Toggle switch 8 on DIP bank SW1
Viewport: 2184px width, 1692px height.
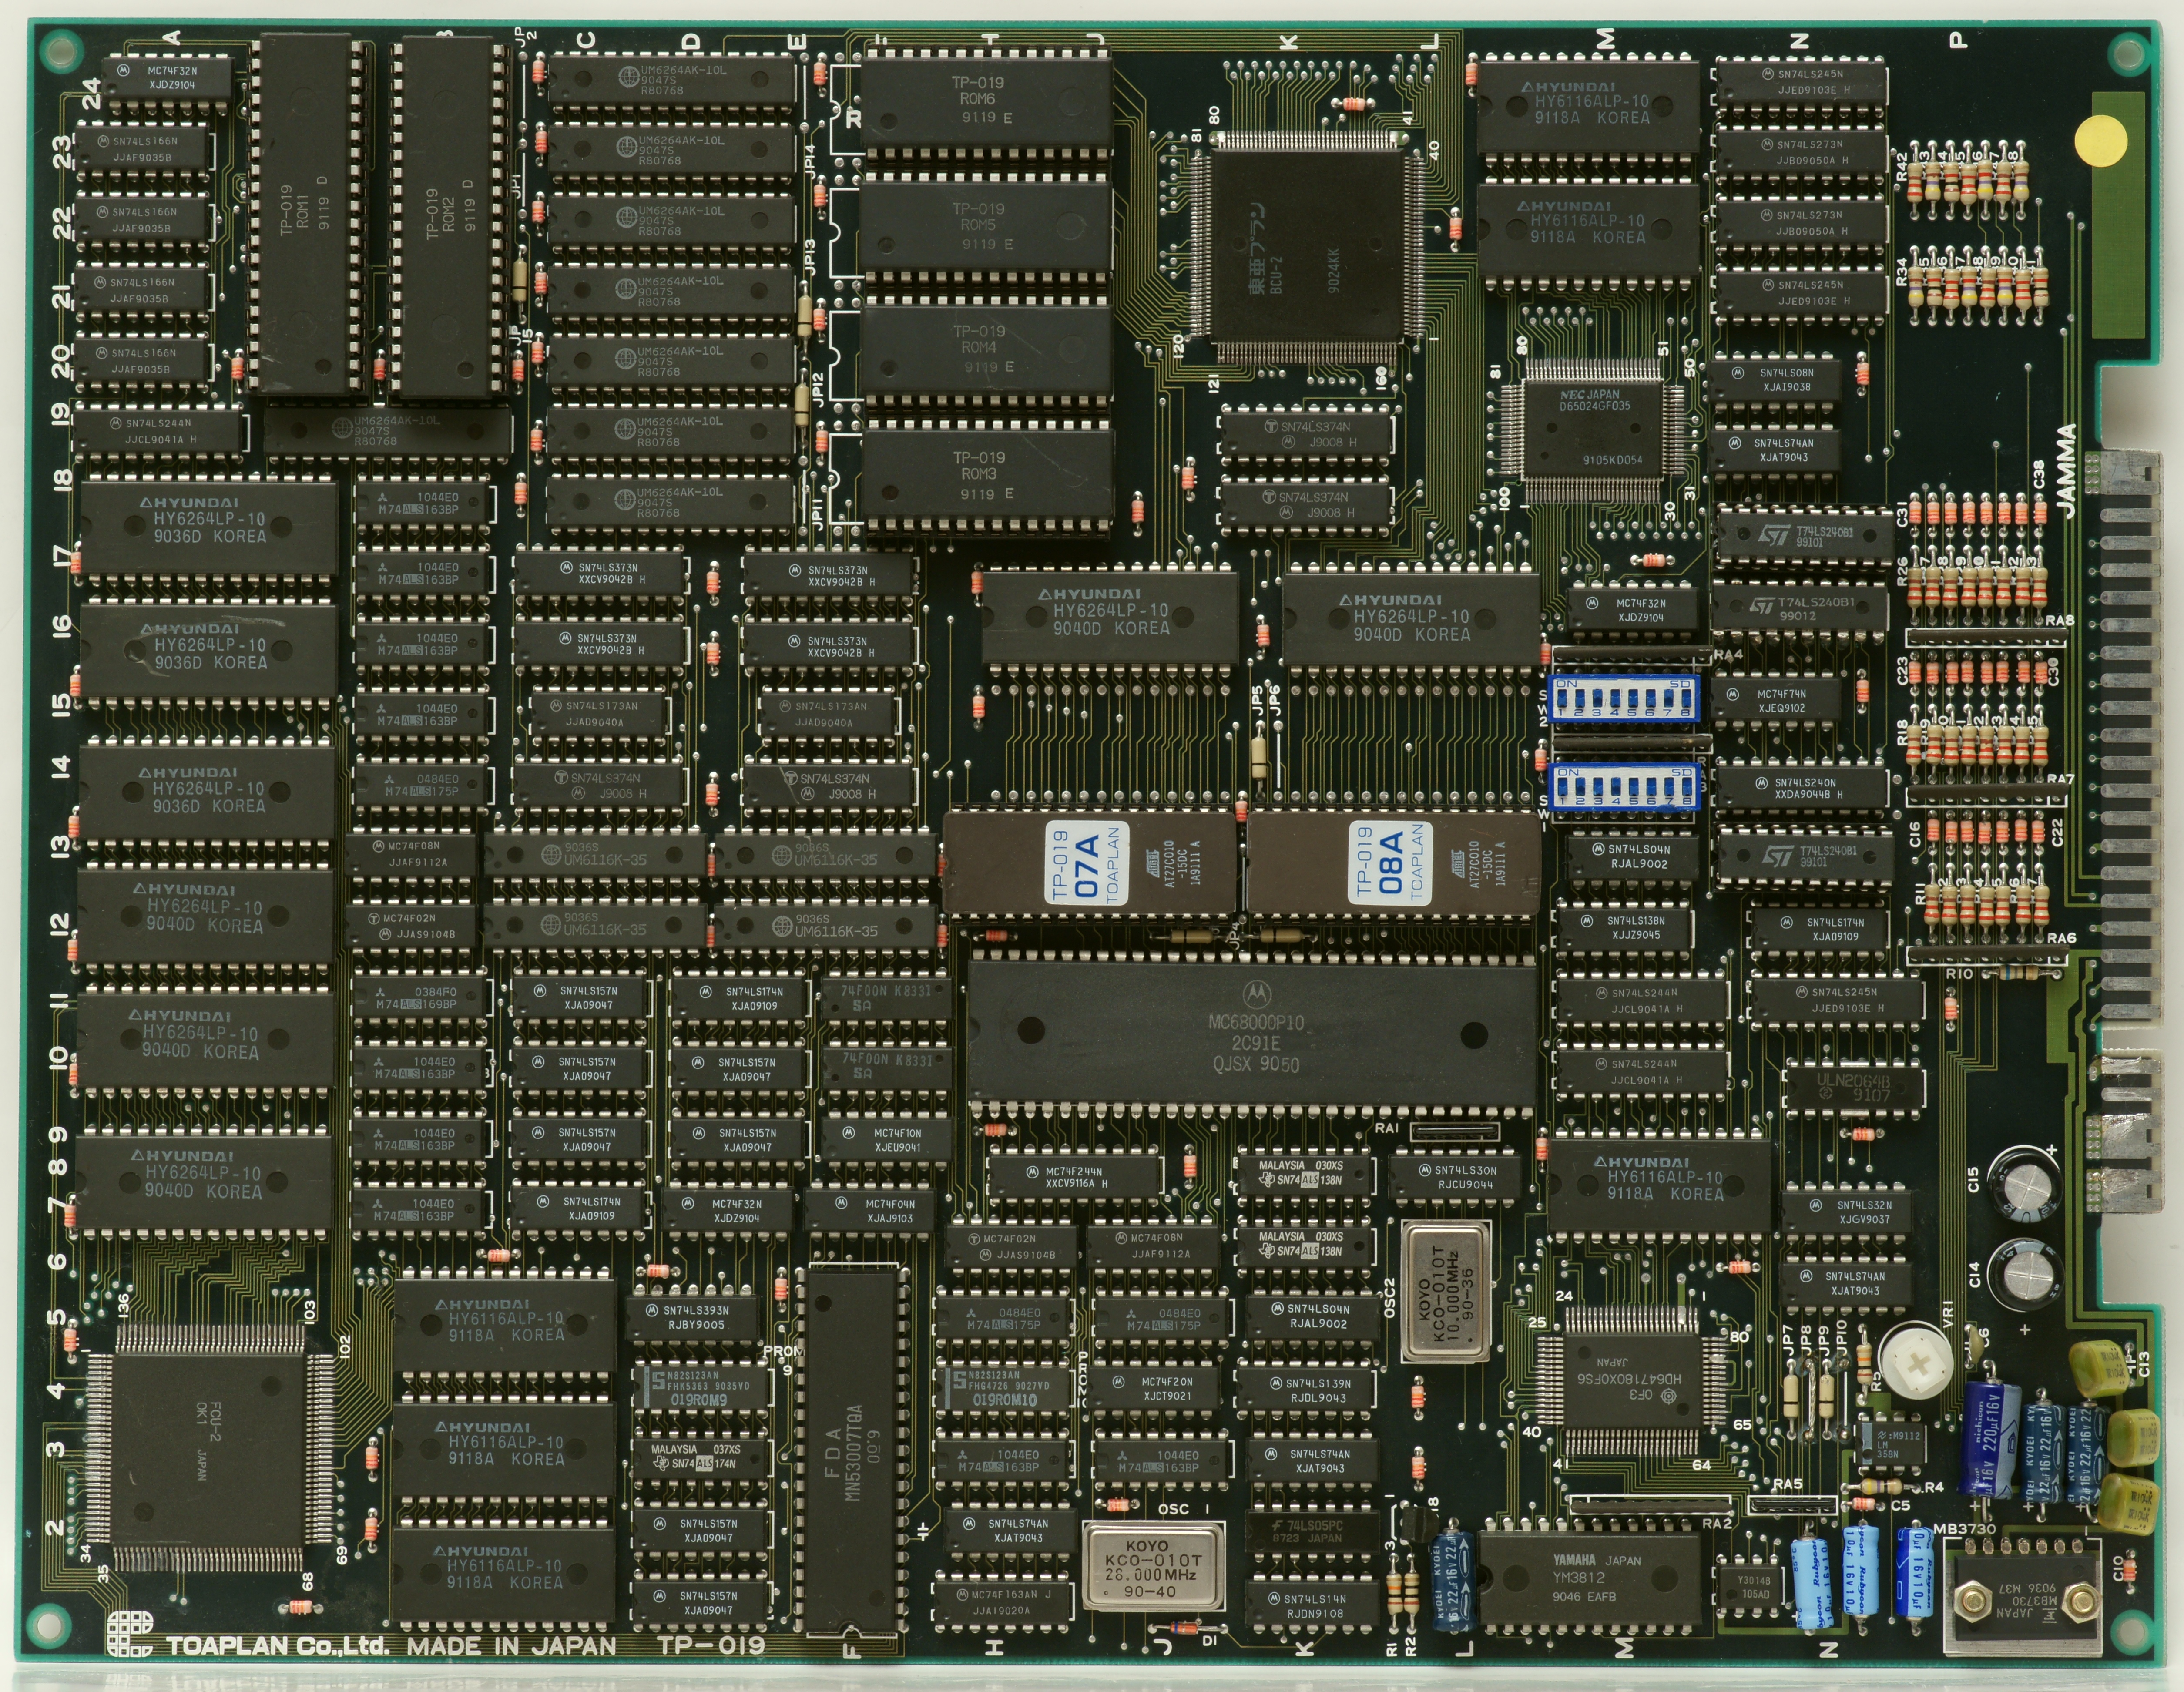pyautogui.click(x=1687, y=786)
